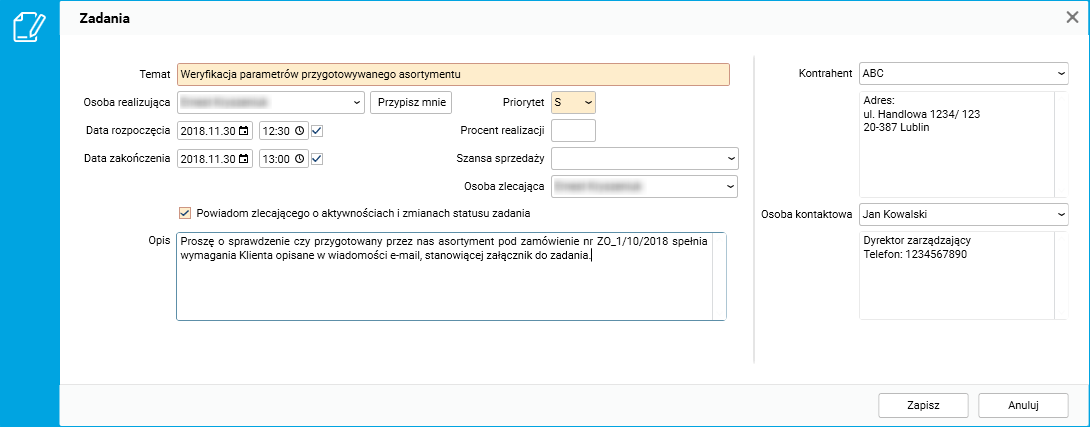Open the Osoba zlecająca dropdown
This screenshot has width=1090, height=427.
731,186
